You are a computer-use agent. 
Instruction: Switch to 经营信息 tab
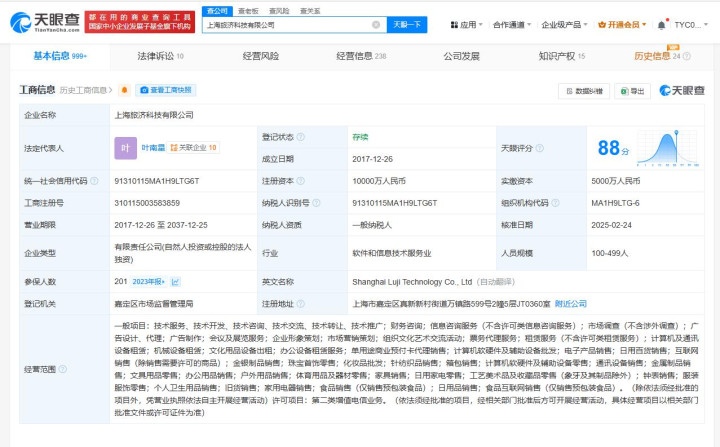point(361,56)
